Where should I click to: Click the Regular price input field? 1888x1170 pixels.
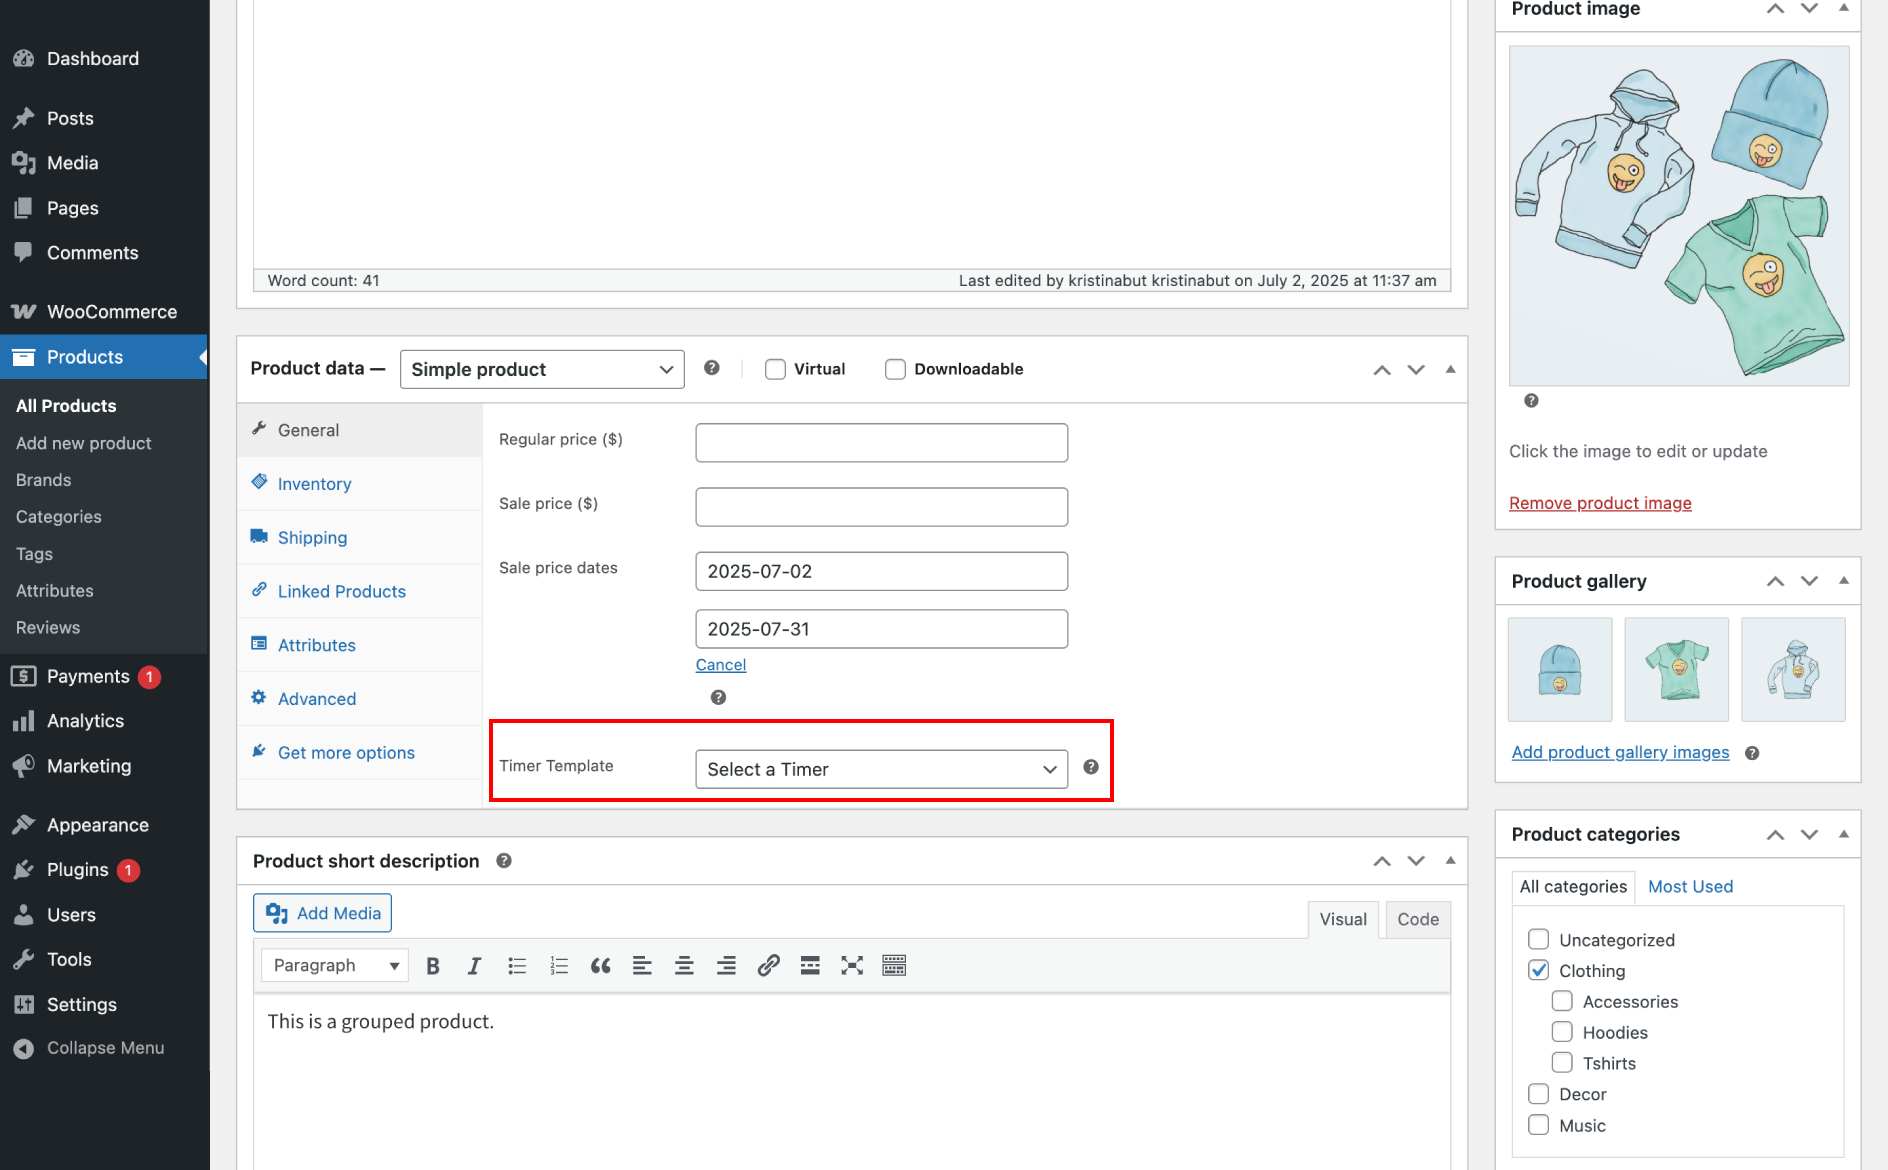tap(881, 443)
